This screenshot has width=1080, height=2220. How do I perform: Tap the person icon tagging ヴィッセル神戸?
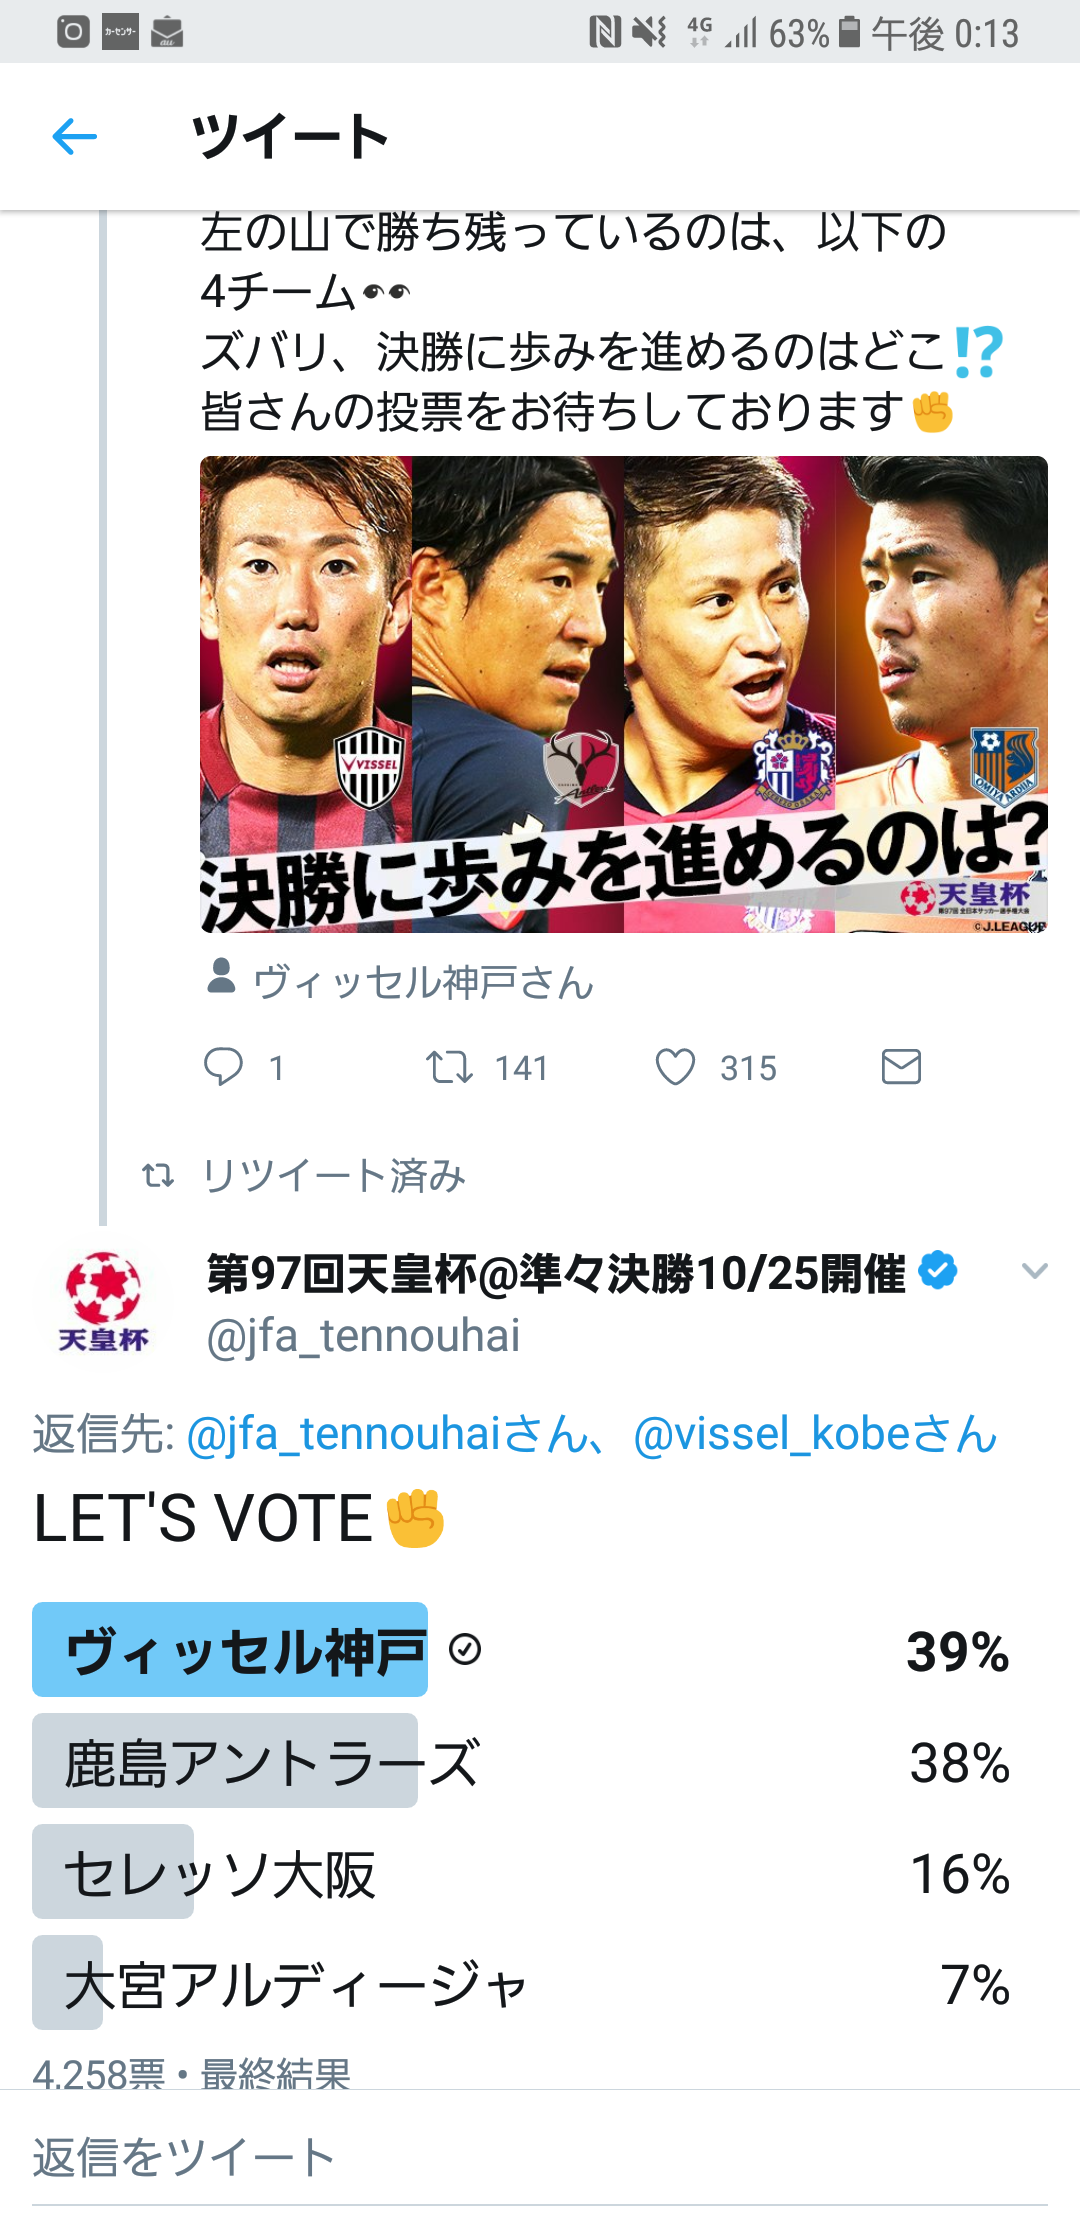click(221, 977)
